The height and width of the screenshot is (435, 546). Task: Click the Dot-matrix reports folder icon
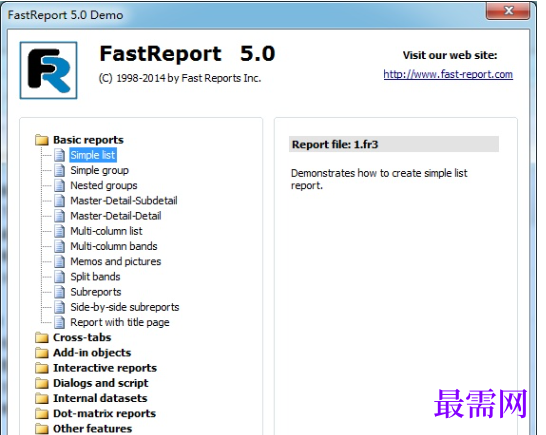click(42, 414)
